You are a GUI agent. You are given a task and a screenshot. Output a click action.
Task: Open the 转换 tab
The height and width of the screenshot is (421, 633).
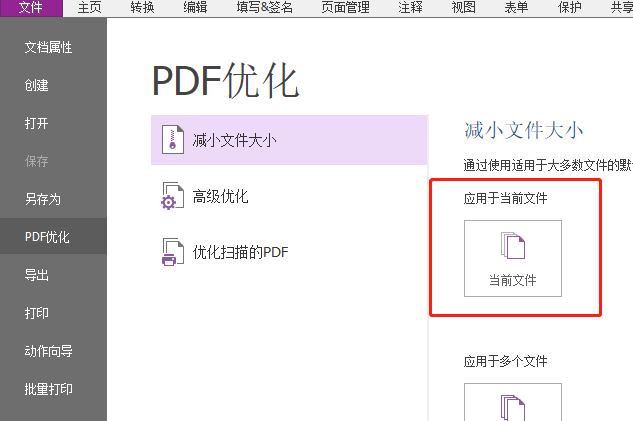142,7
